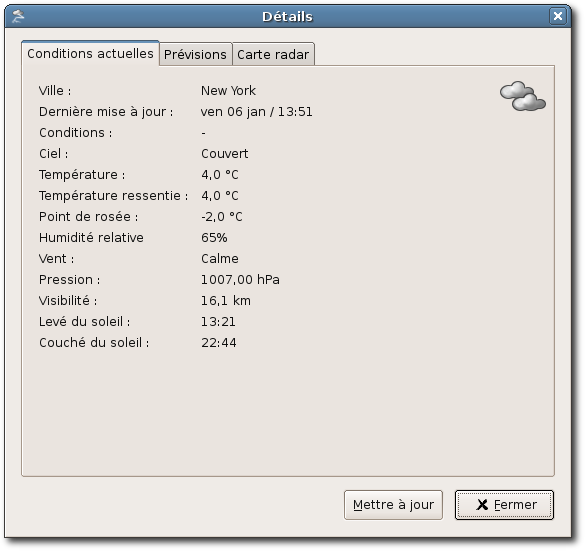Viewport: 585px width, 551px height.
Task: Click the 65% humidity value
Action: [x=214, y=238]
